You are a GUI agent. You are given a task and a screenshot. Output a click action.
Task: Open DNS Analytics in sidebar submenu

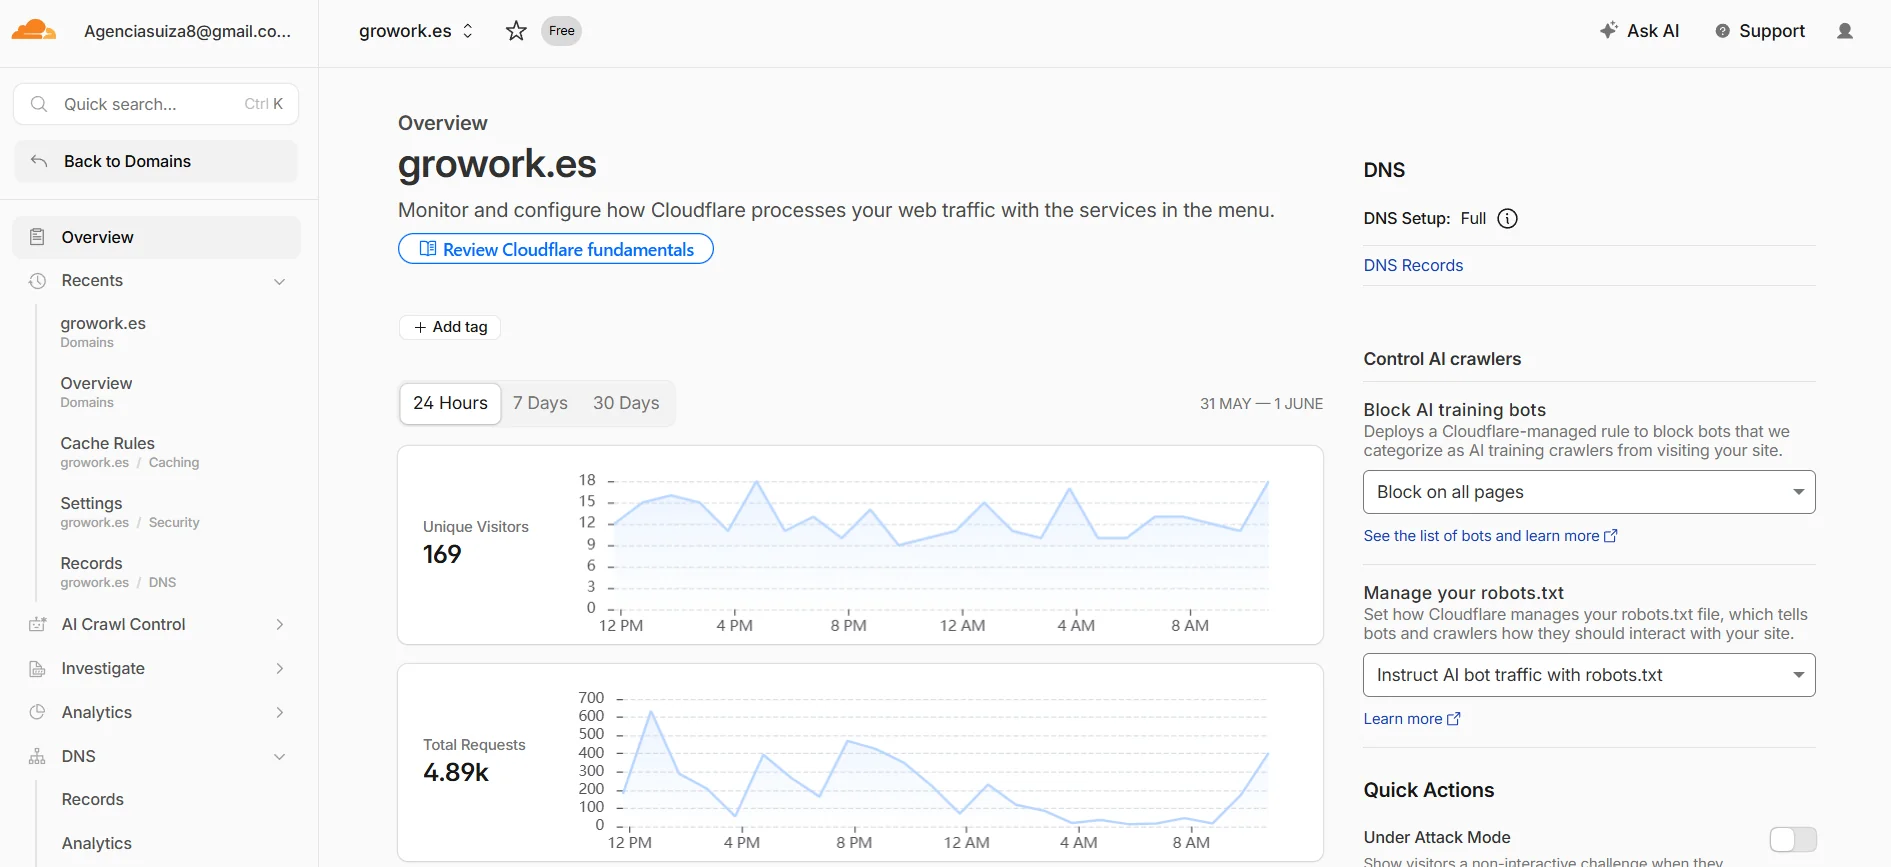pos(97,843)
